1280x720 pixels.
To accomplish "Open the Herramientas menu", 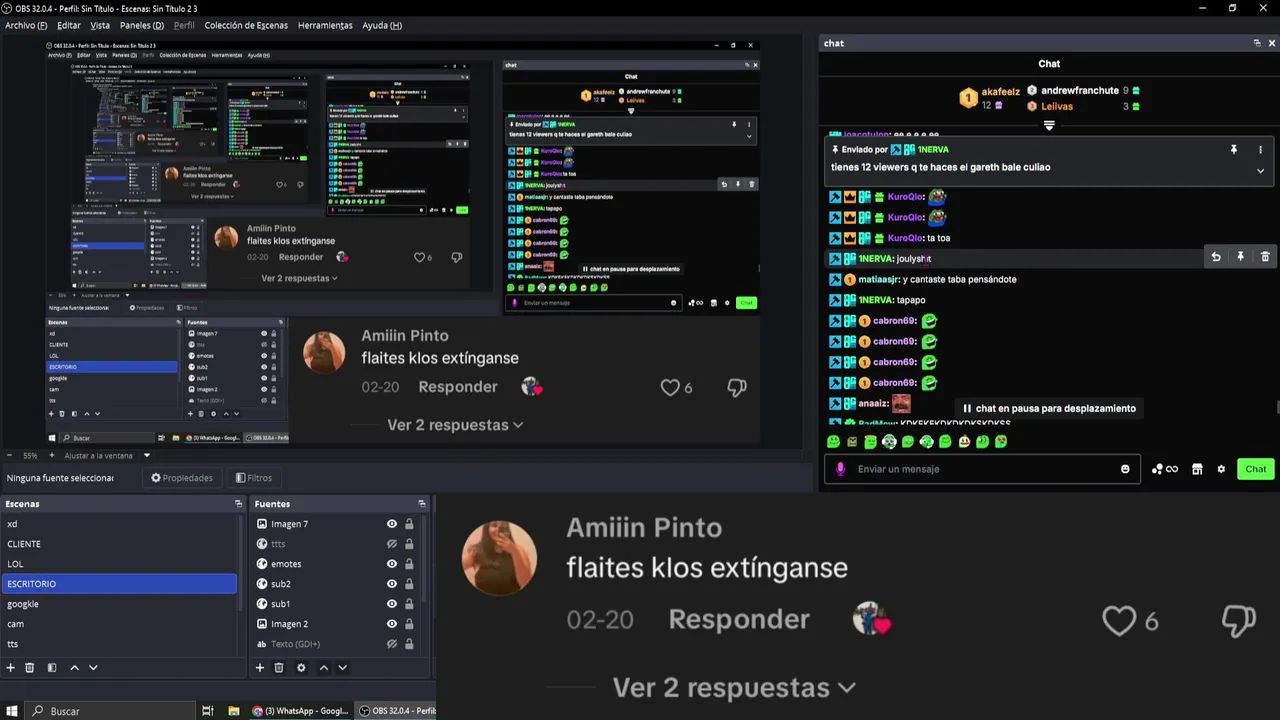I will pyautogui.click(x=325, y=25).
